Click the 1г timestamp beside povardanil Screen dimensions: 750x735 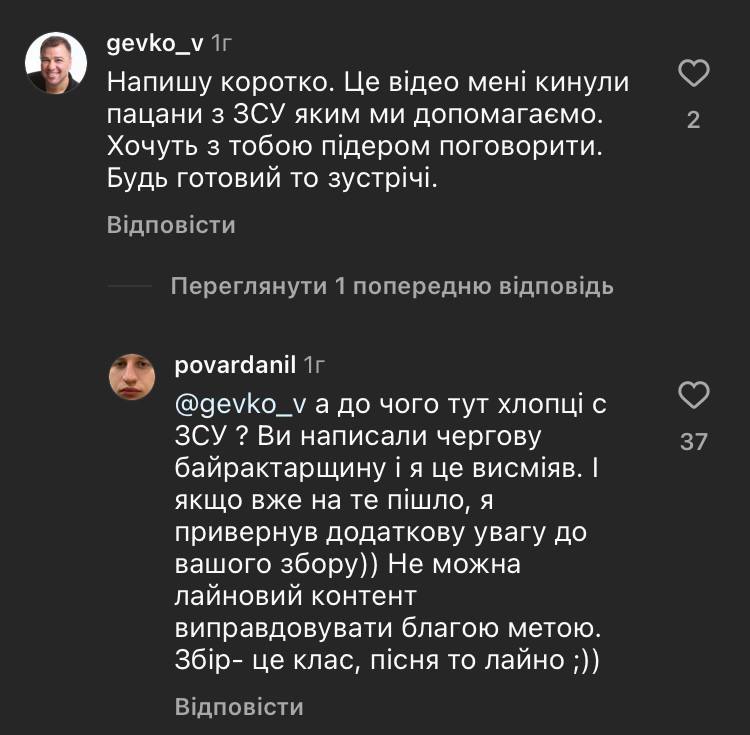point(314,365)
